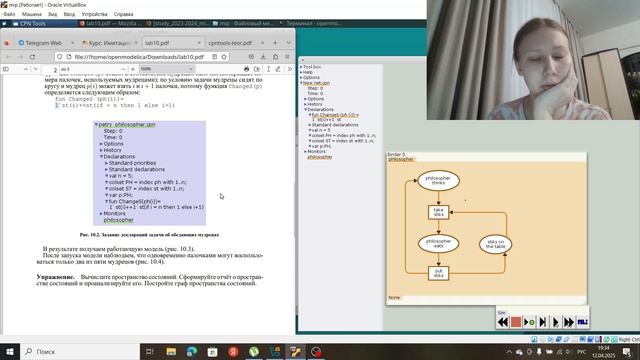Viewport: 640px width, 360px height.
Task: Open the Вид menu in VirtualBox
Action: (53, 14)
